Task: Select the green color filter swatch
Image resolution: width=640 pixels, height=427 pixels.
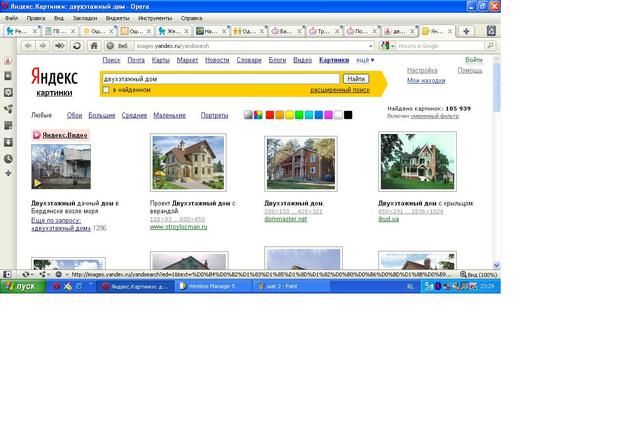Action: coord(299,115)
